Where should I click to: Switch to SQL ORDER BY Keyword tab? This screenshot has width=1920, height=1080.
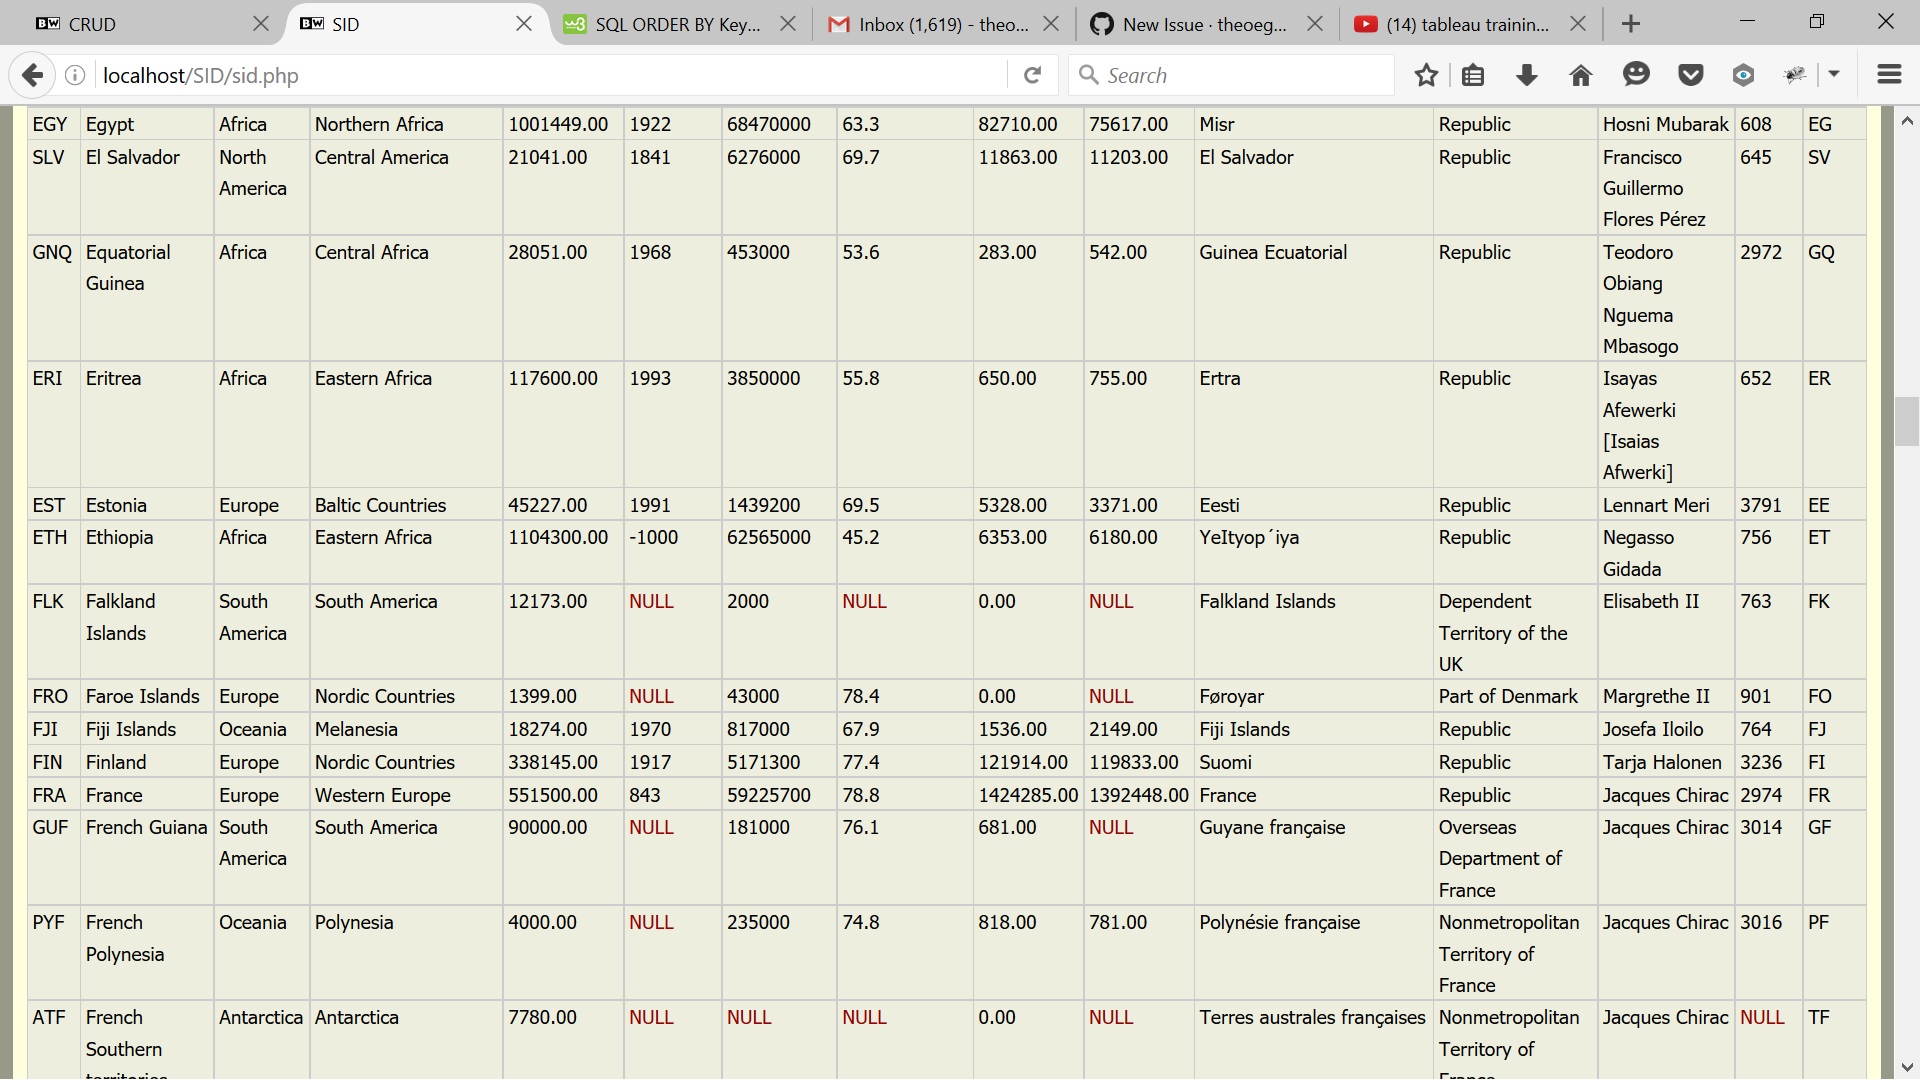665,24
